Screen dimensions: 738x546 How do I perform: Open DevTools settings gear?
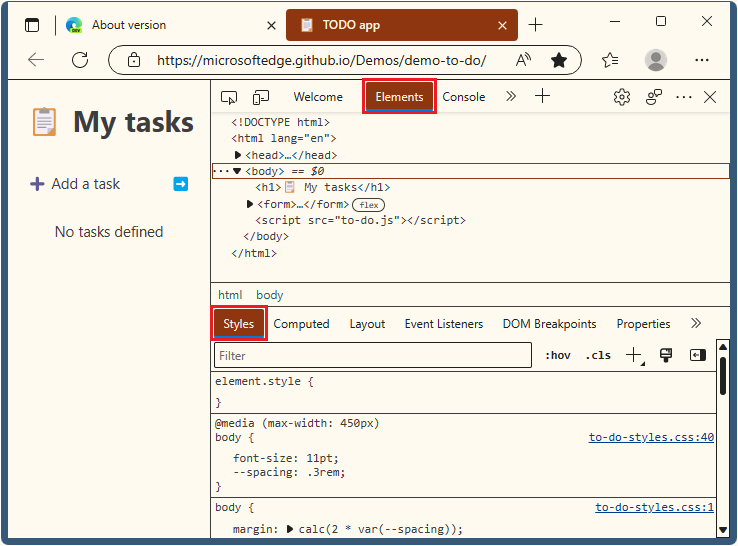[x=622, y=97]
